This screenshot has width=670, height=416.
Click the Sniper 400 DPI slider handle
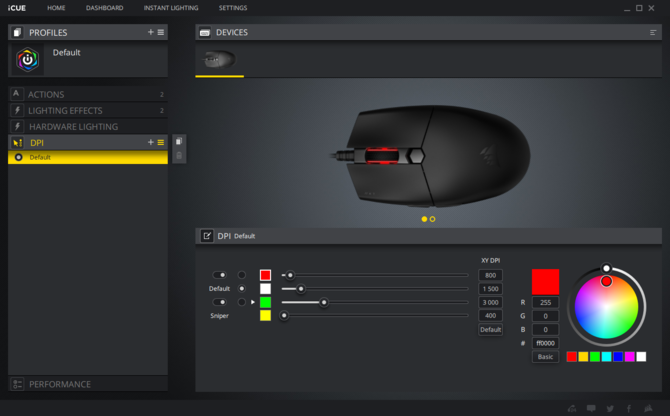[x=284, y=316]
